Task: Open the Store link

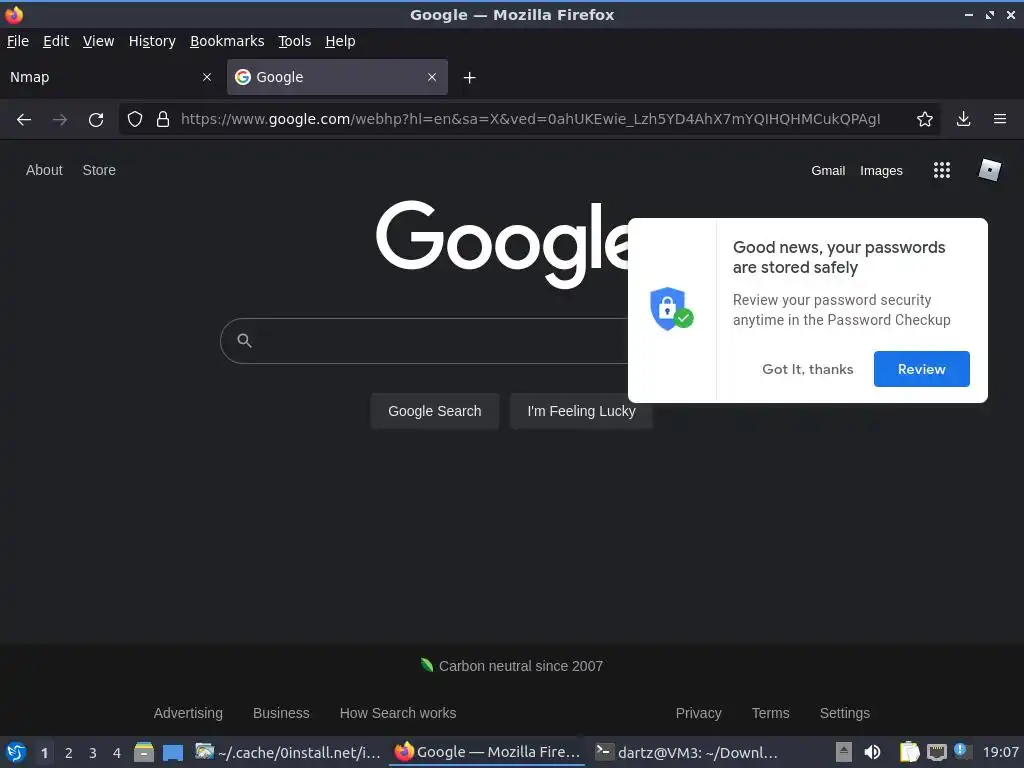Action: (99, 170)
